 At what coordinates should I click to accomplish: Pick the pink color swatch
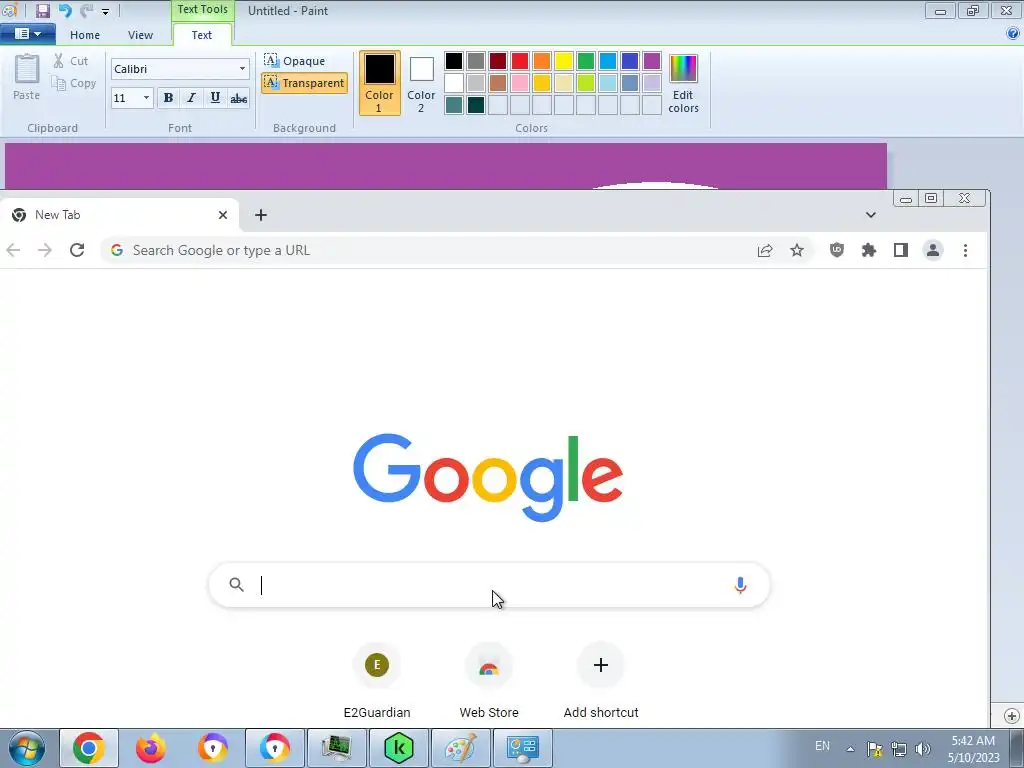point(520,83)
